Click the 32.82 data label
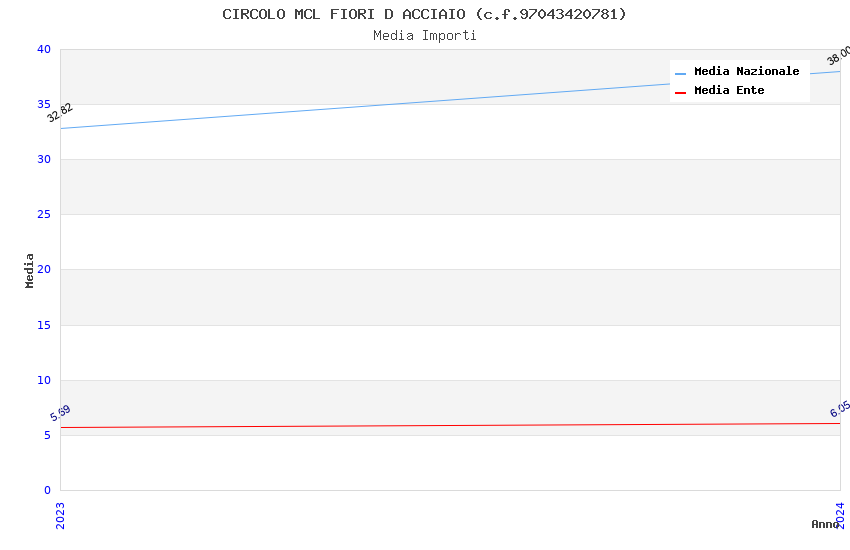850x550 pixels. [x=60, y=113]
